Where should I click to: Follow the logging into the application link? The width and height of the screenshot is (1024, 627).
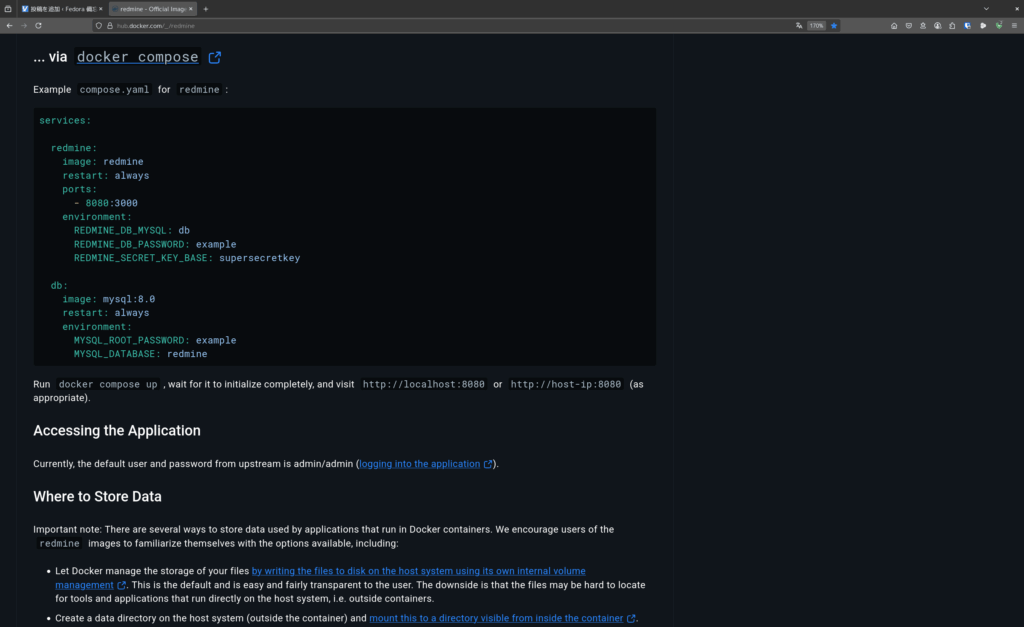420,464
